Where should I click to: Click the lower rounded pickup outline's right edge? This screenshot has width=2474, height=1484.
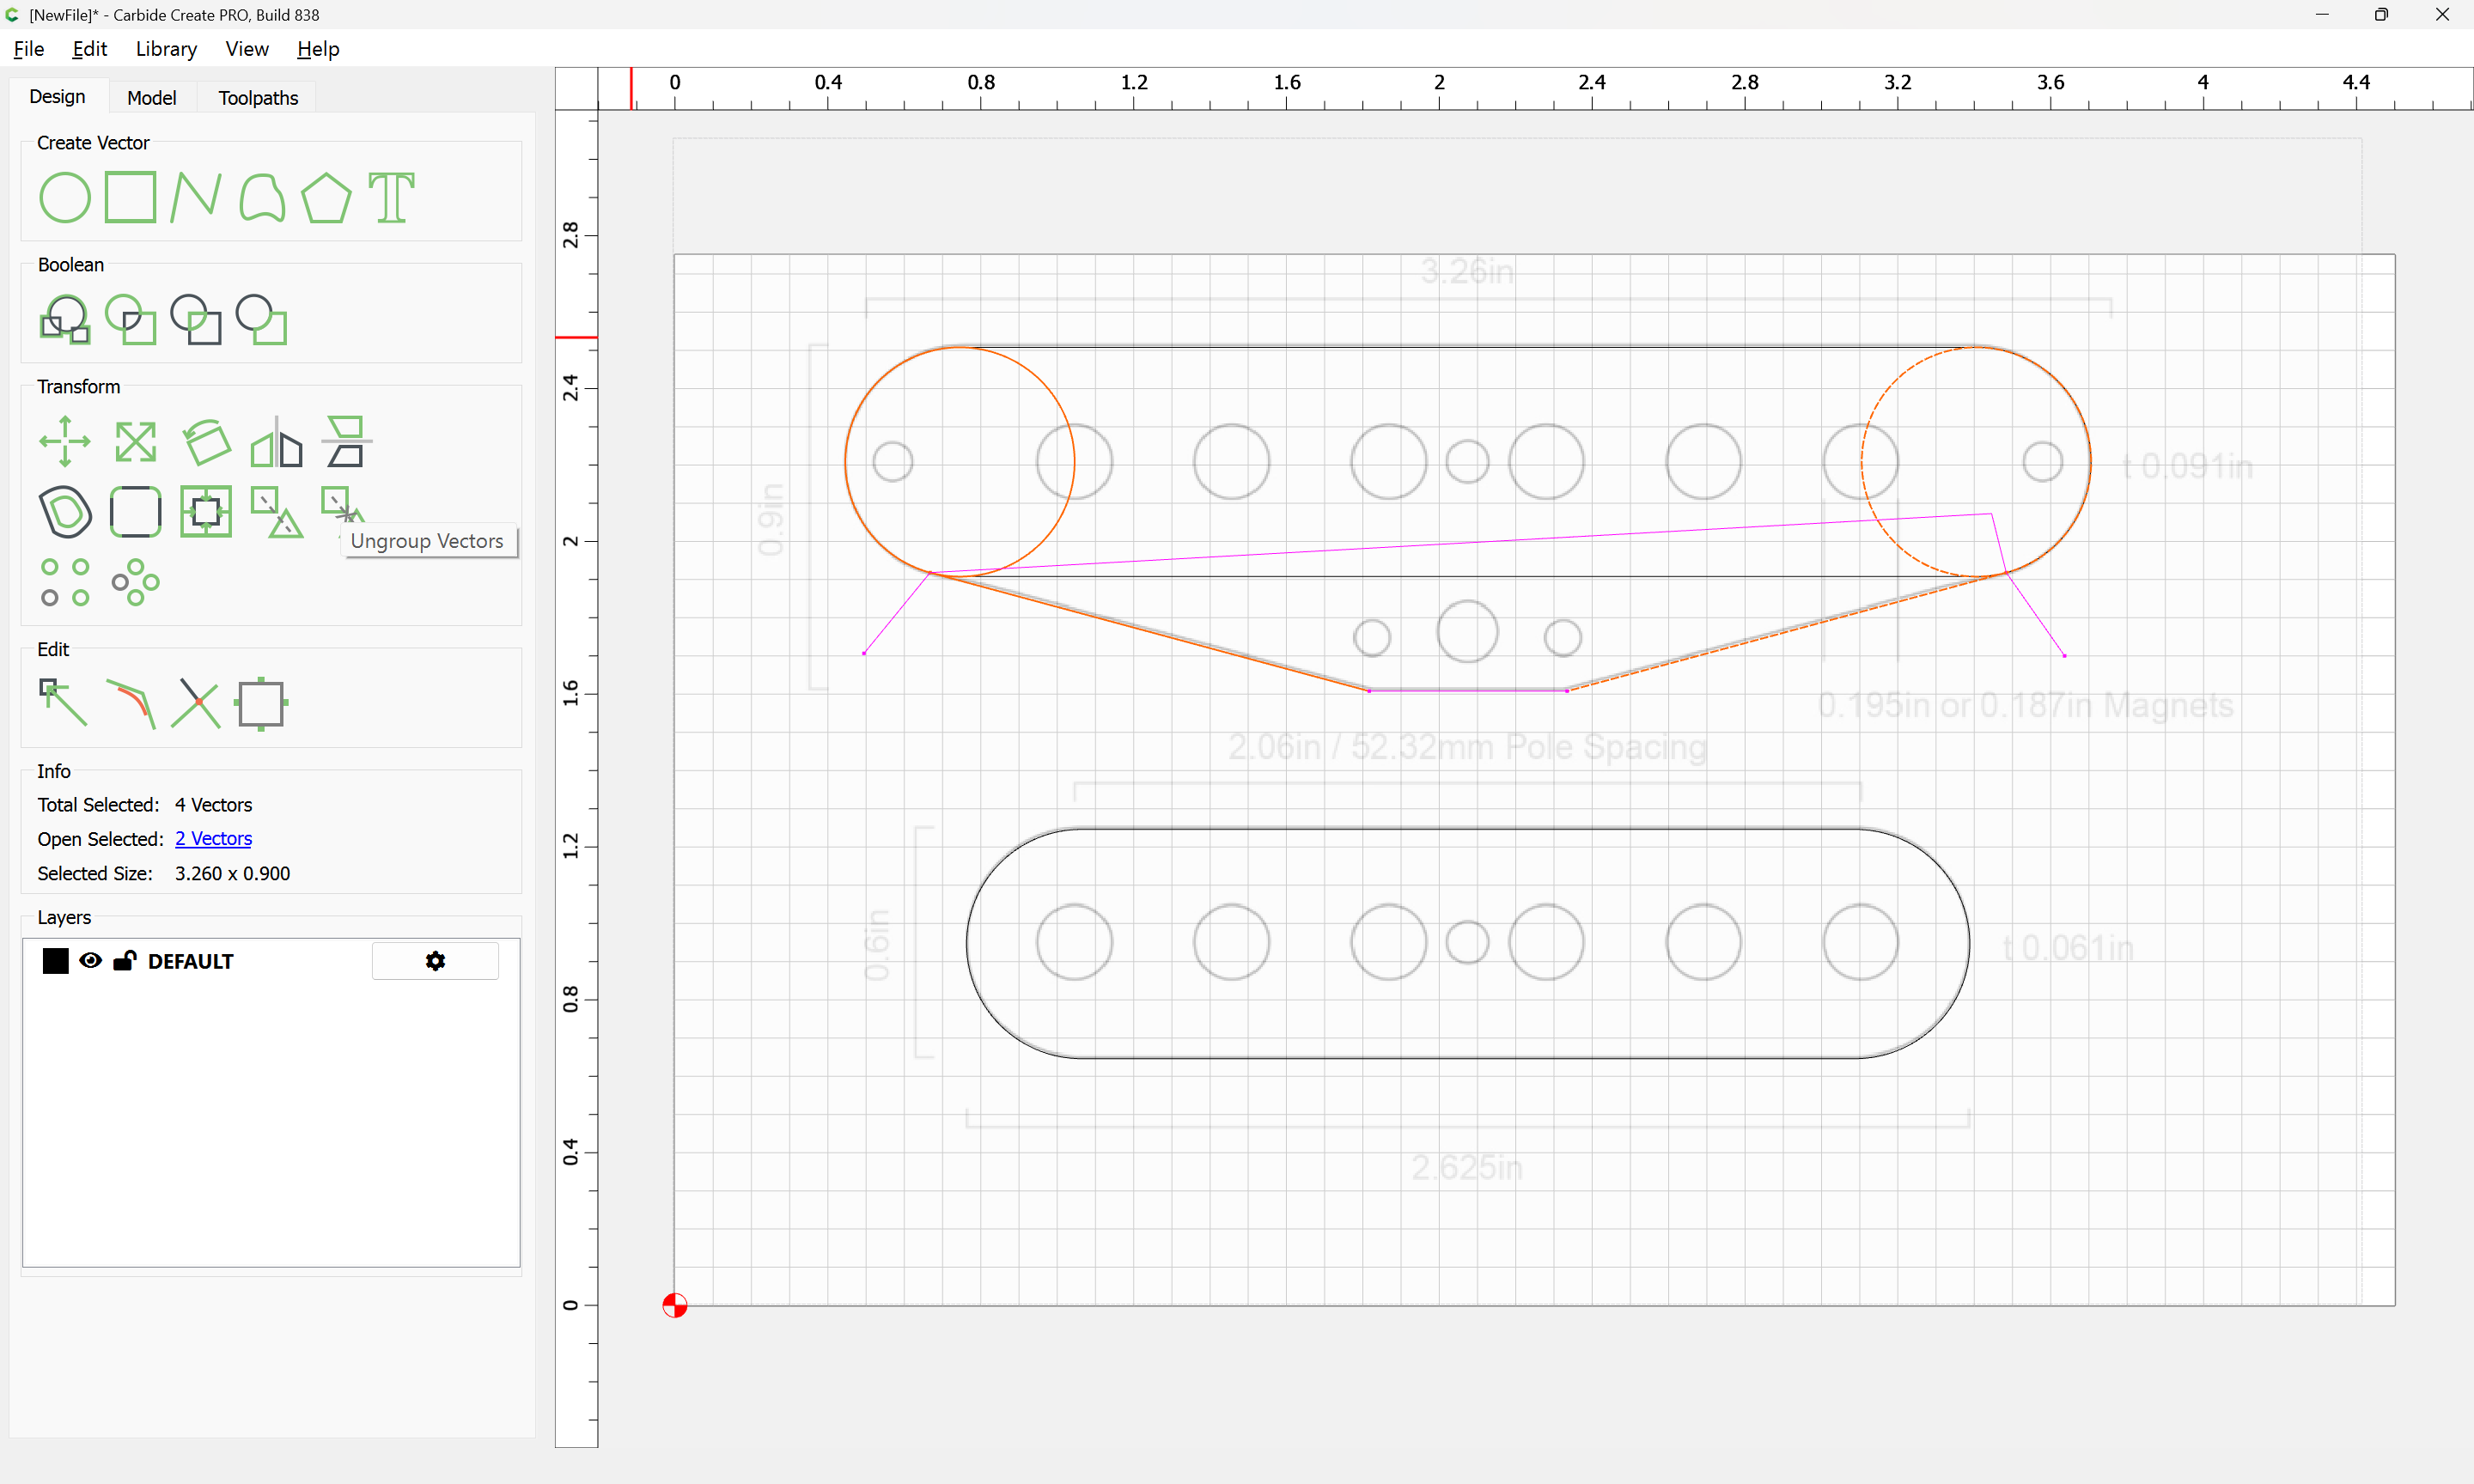(1969, 943)
